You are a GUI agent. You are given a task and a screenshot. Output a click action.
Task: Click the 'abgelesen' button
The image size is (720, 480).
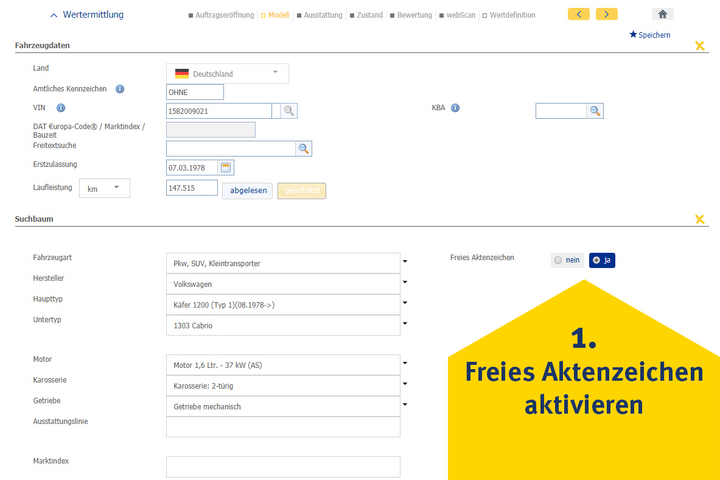[x=247, y=190]
